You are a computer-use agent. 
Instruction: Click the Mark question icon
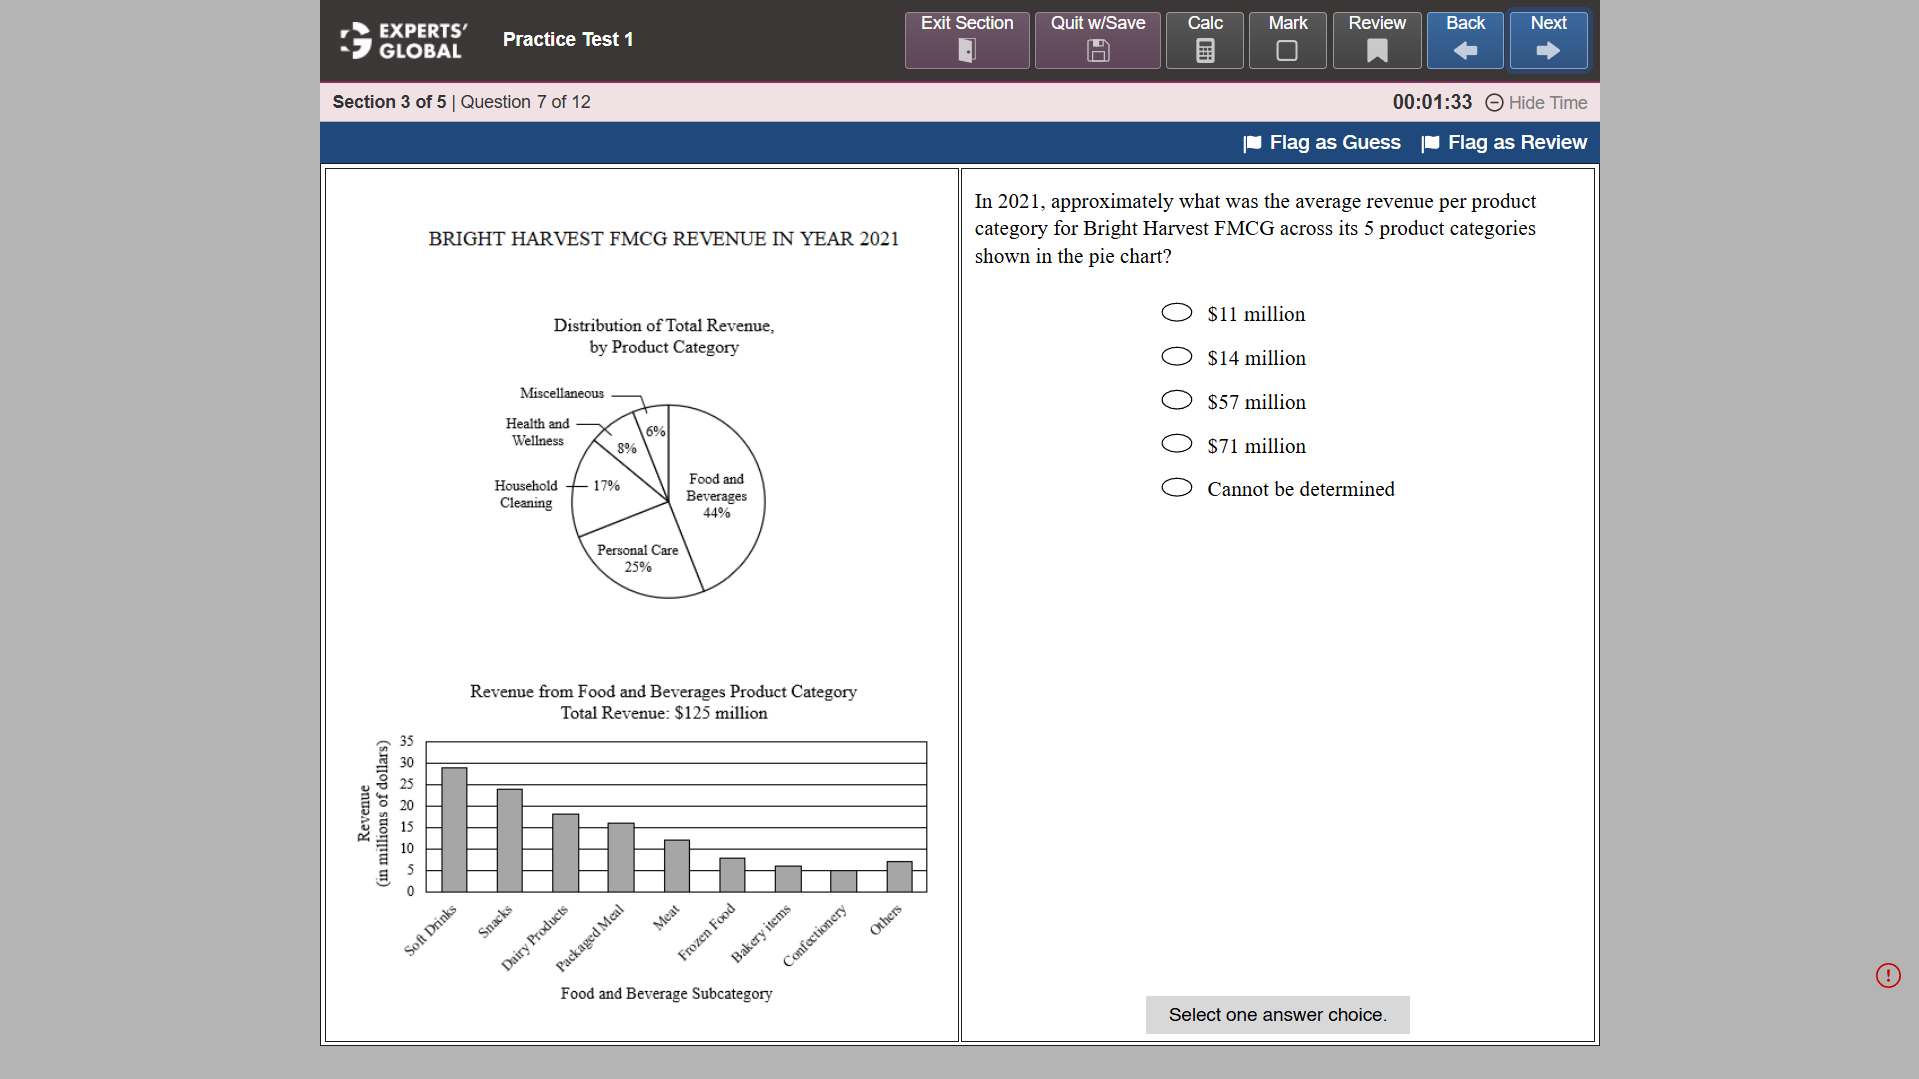click(x=1287, y=52)
